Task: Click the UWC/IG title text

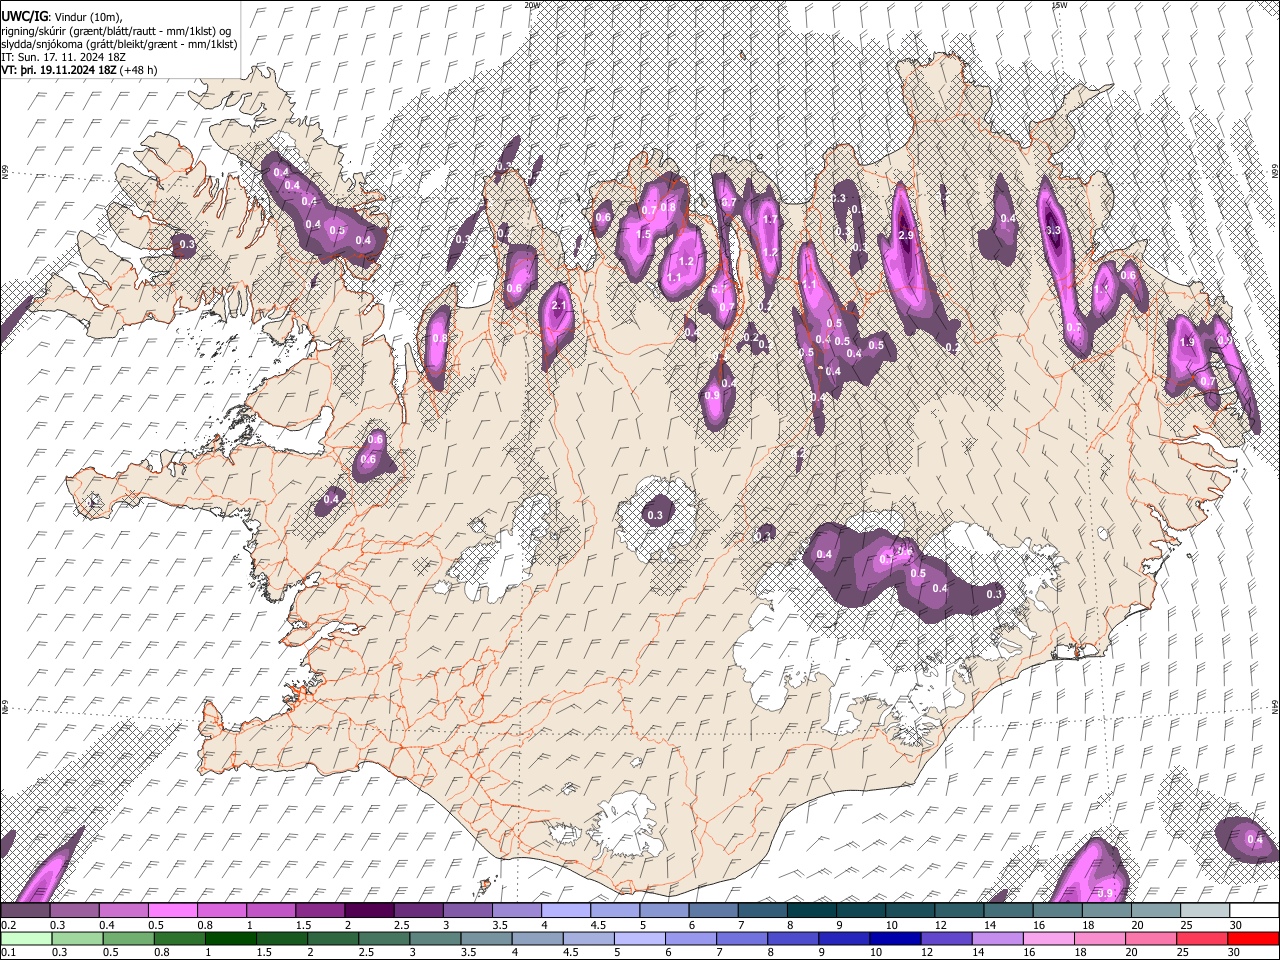Action: [x=24, y=16]
